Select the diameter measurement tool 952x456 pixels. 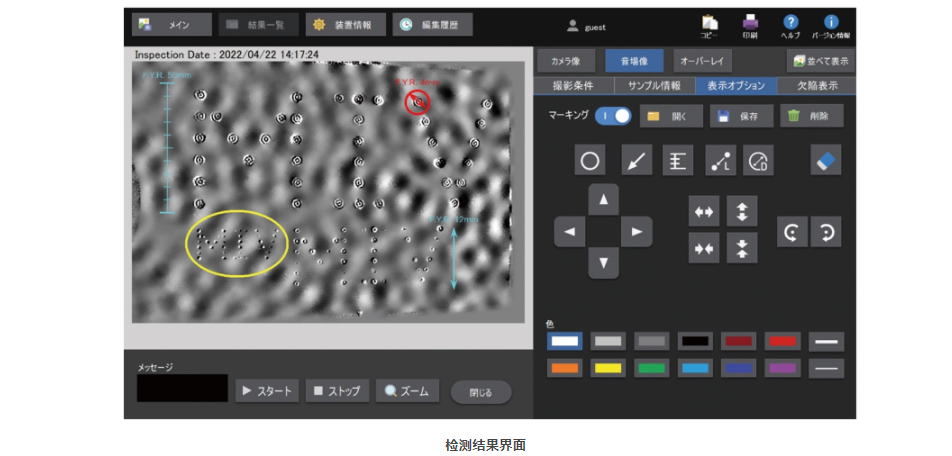[758, 161]
